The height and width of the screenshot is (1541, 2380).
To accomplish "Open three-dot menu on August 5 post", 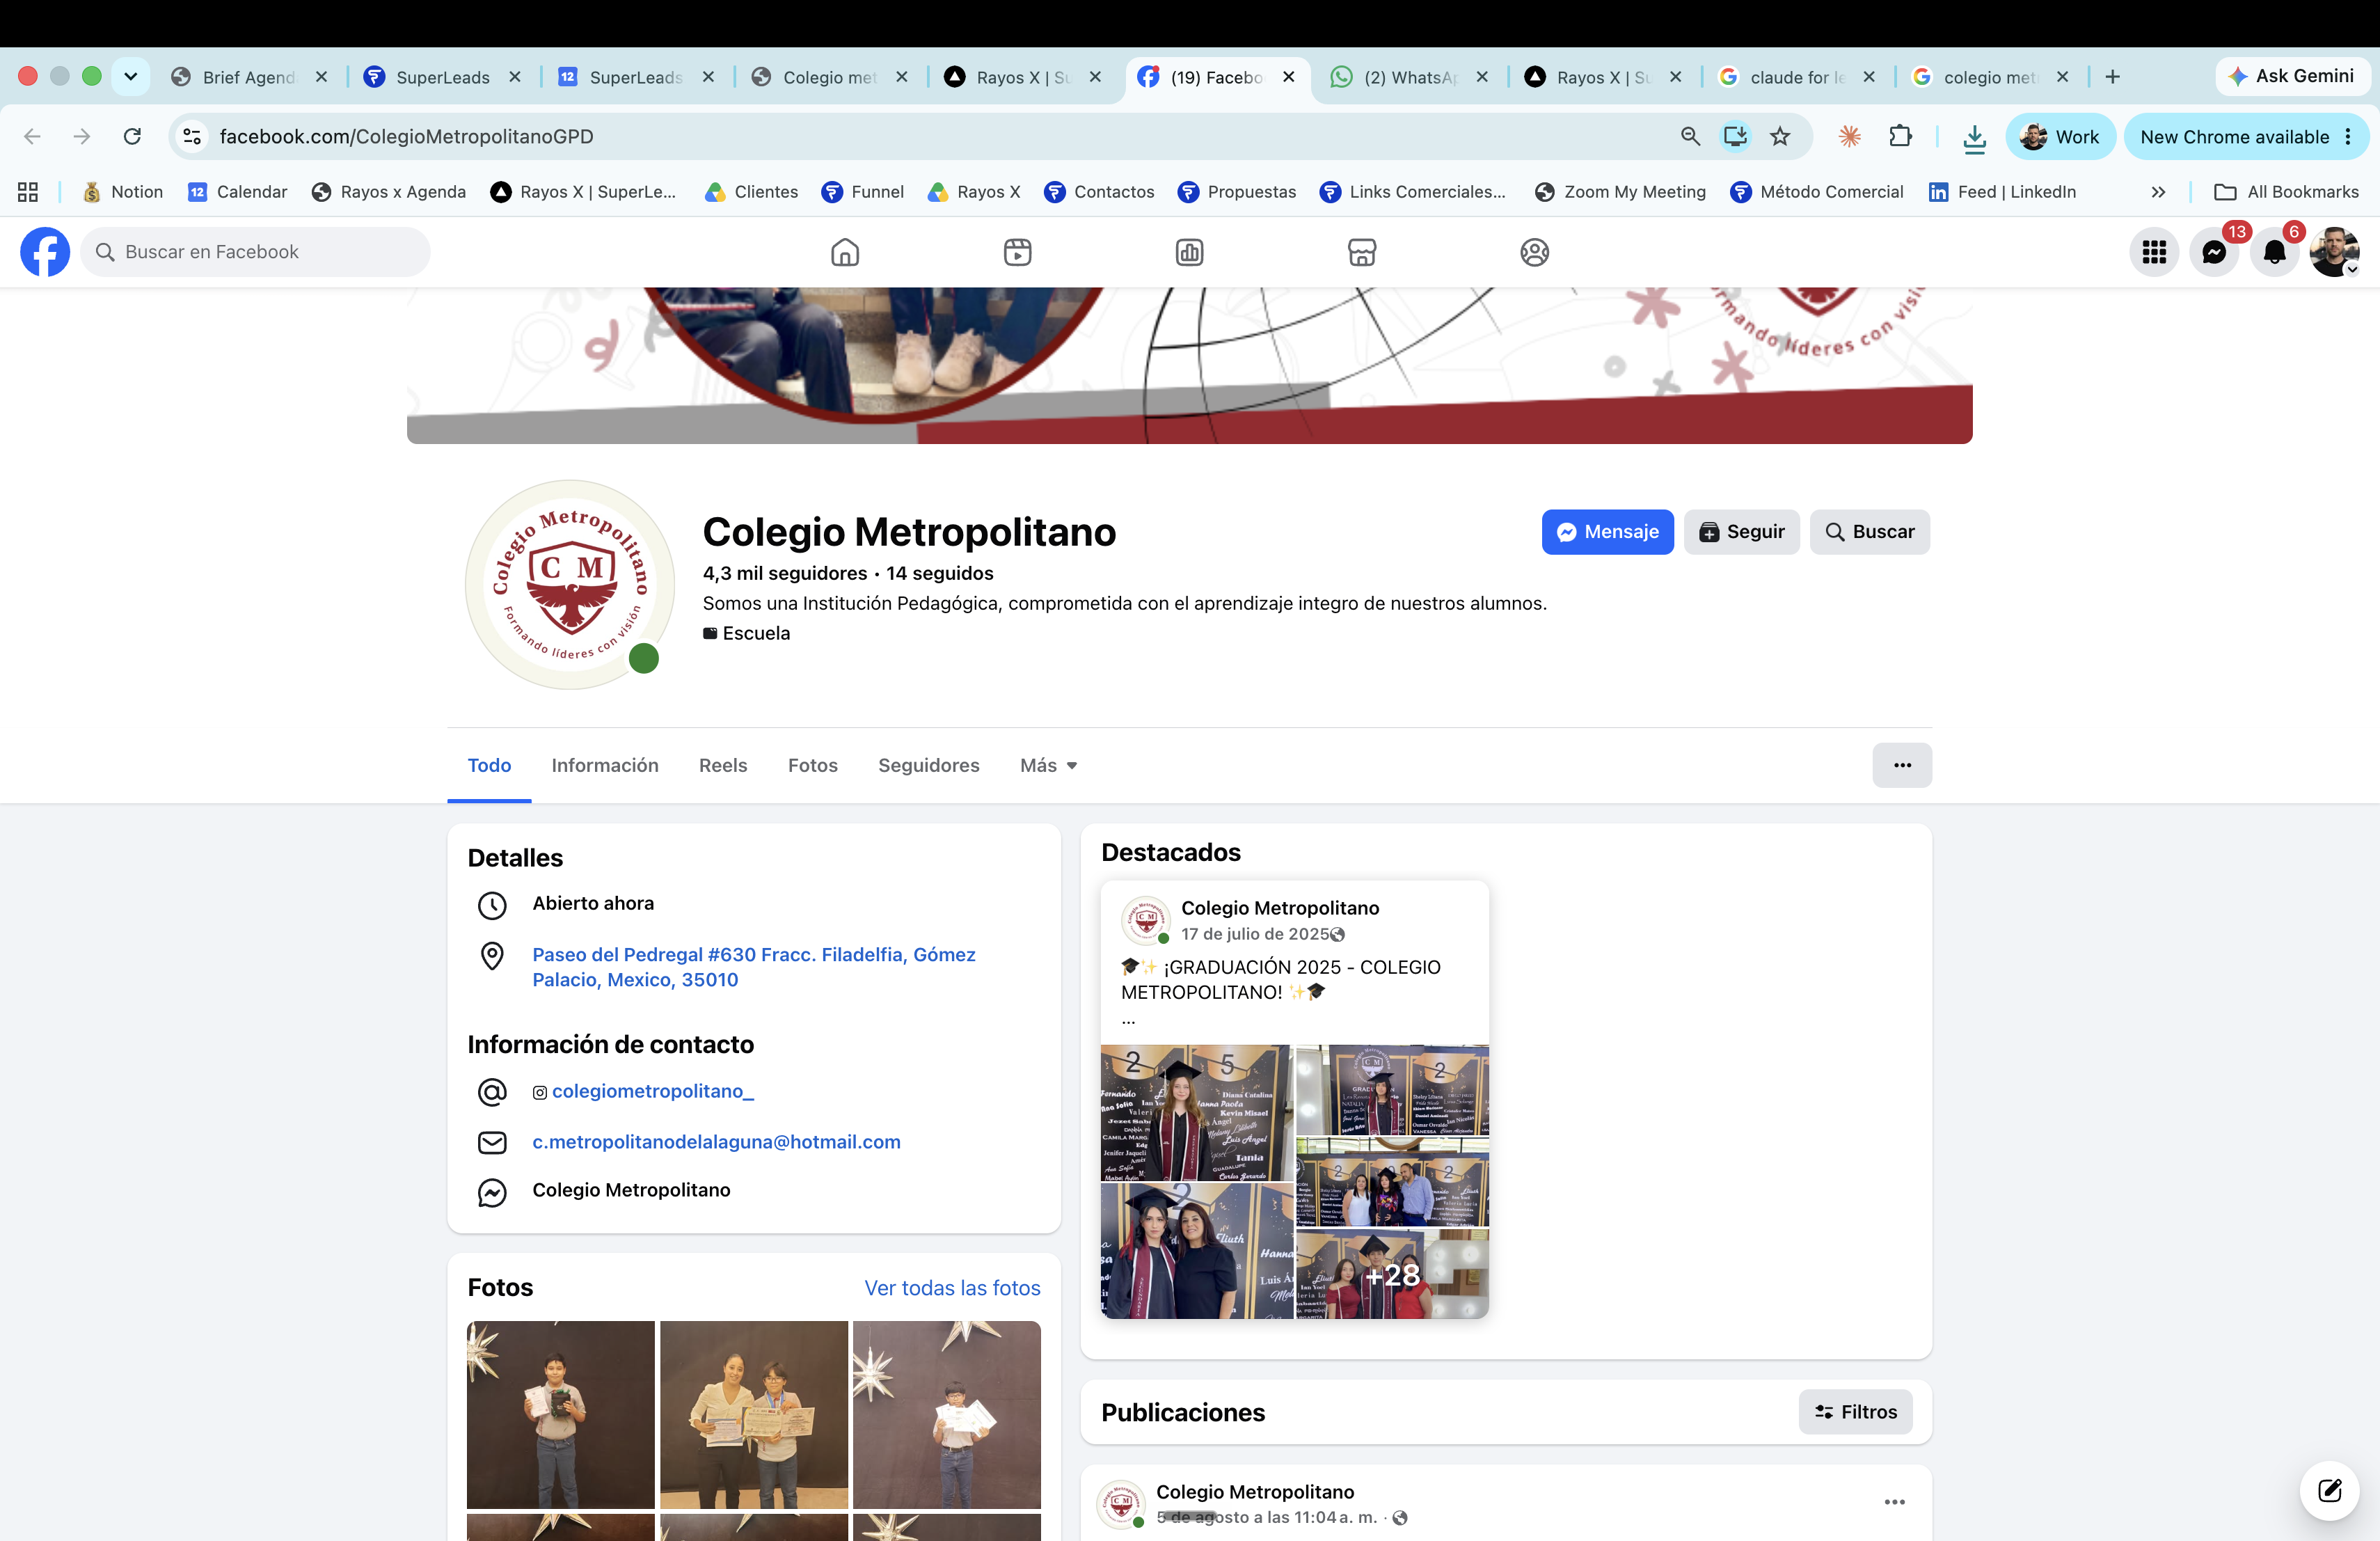I will (1894, 1502).
